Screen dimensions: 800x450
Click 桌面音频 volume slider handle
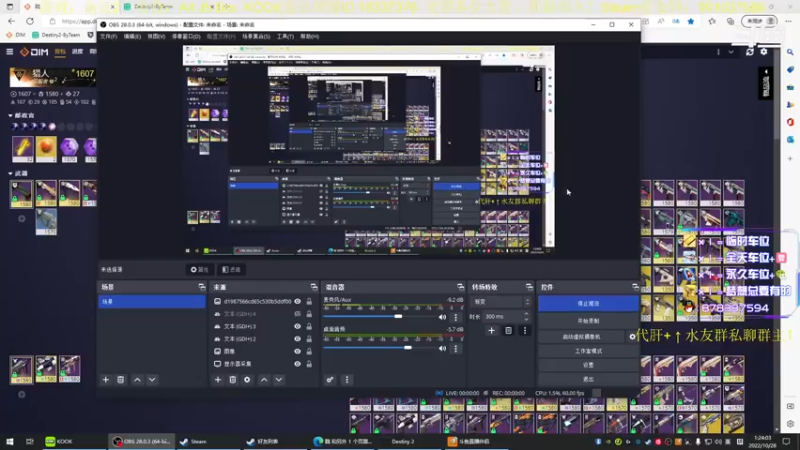point(408,348)
